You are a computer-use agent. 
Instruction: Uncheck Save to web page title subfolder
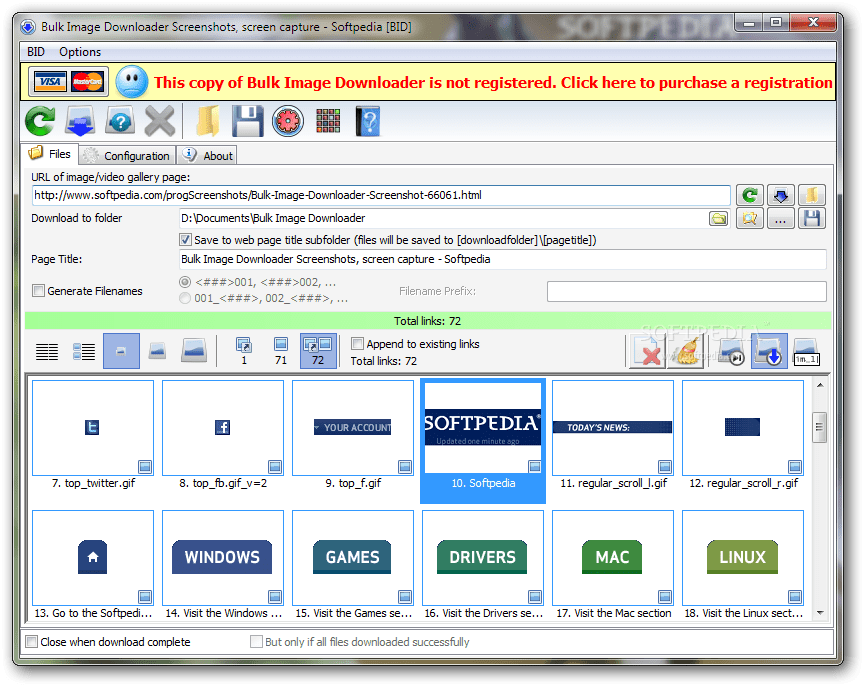tap(185, 239)
